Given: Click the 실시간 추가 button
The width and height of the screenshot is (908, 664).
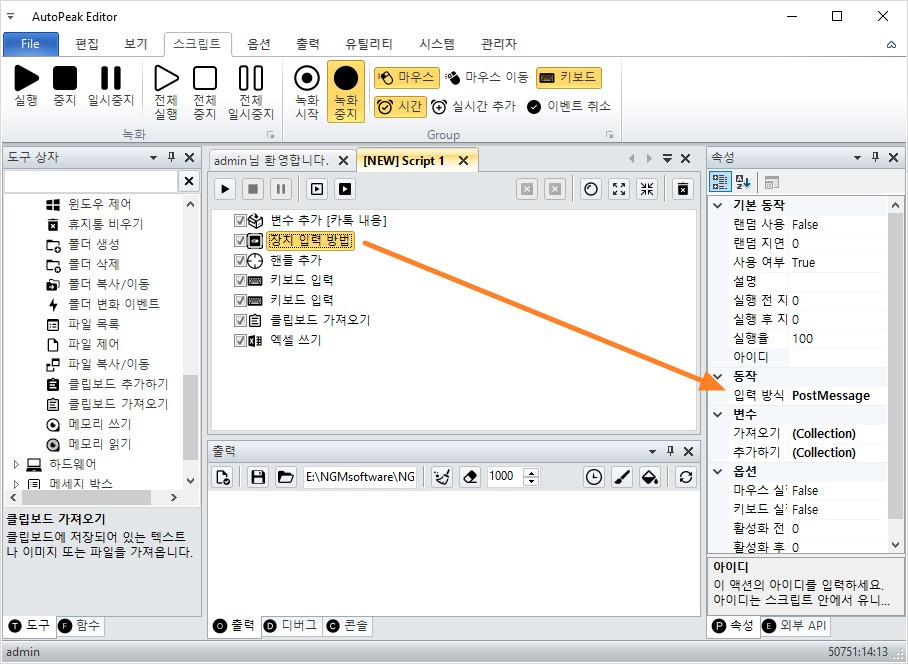Looking at the screenshot, I should click(474, 107).
